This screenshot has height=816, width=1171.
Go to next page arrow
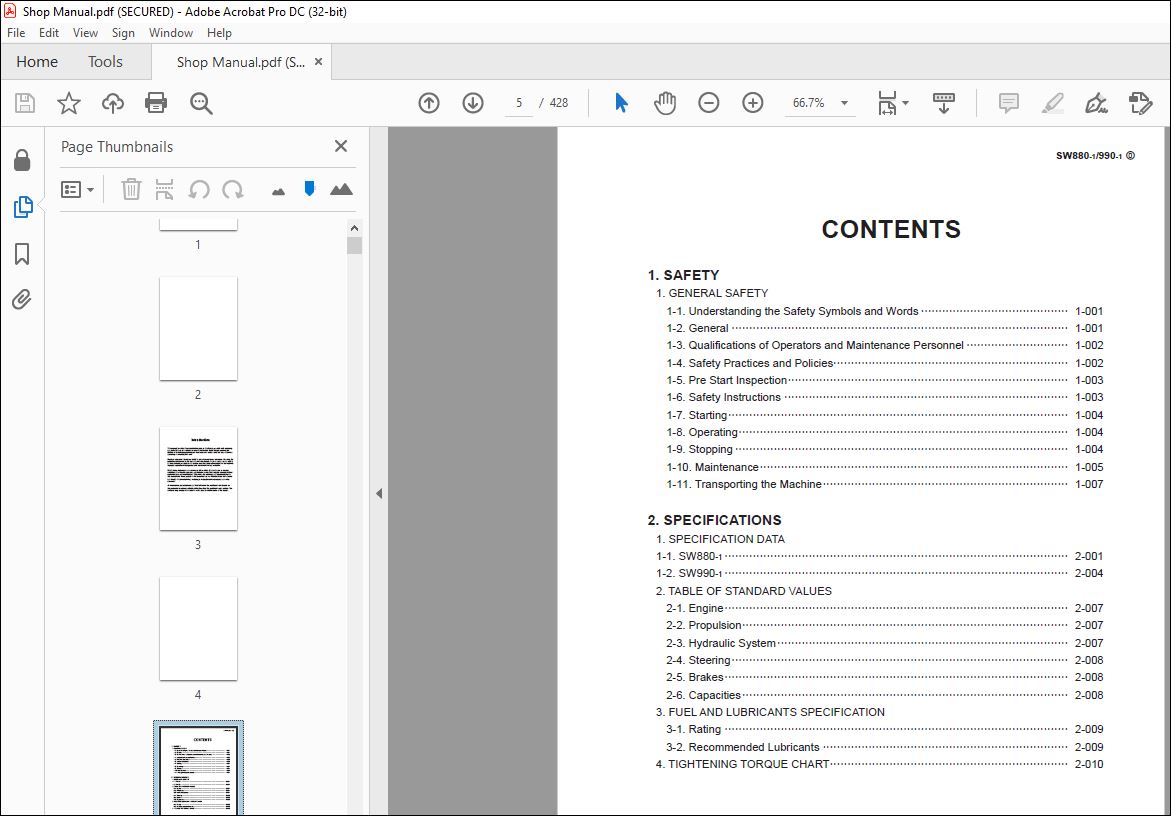click(x=473, y=103)
